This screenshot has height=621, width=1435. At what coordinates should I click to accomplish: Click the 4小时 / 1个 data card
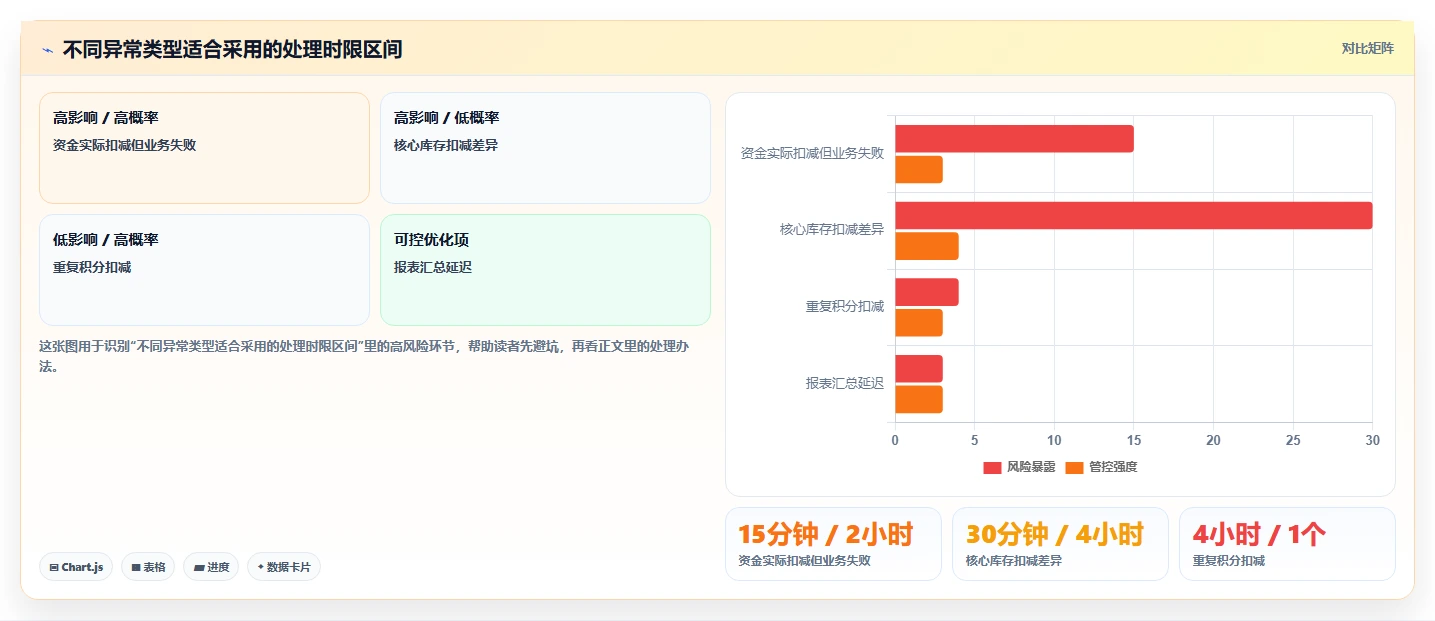click(x=1287, y=544)
